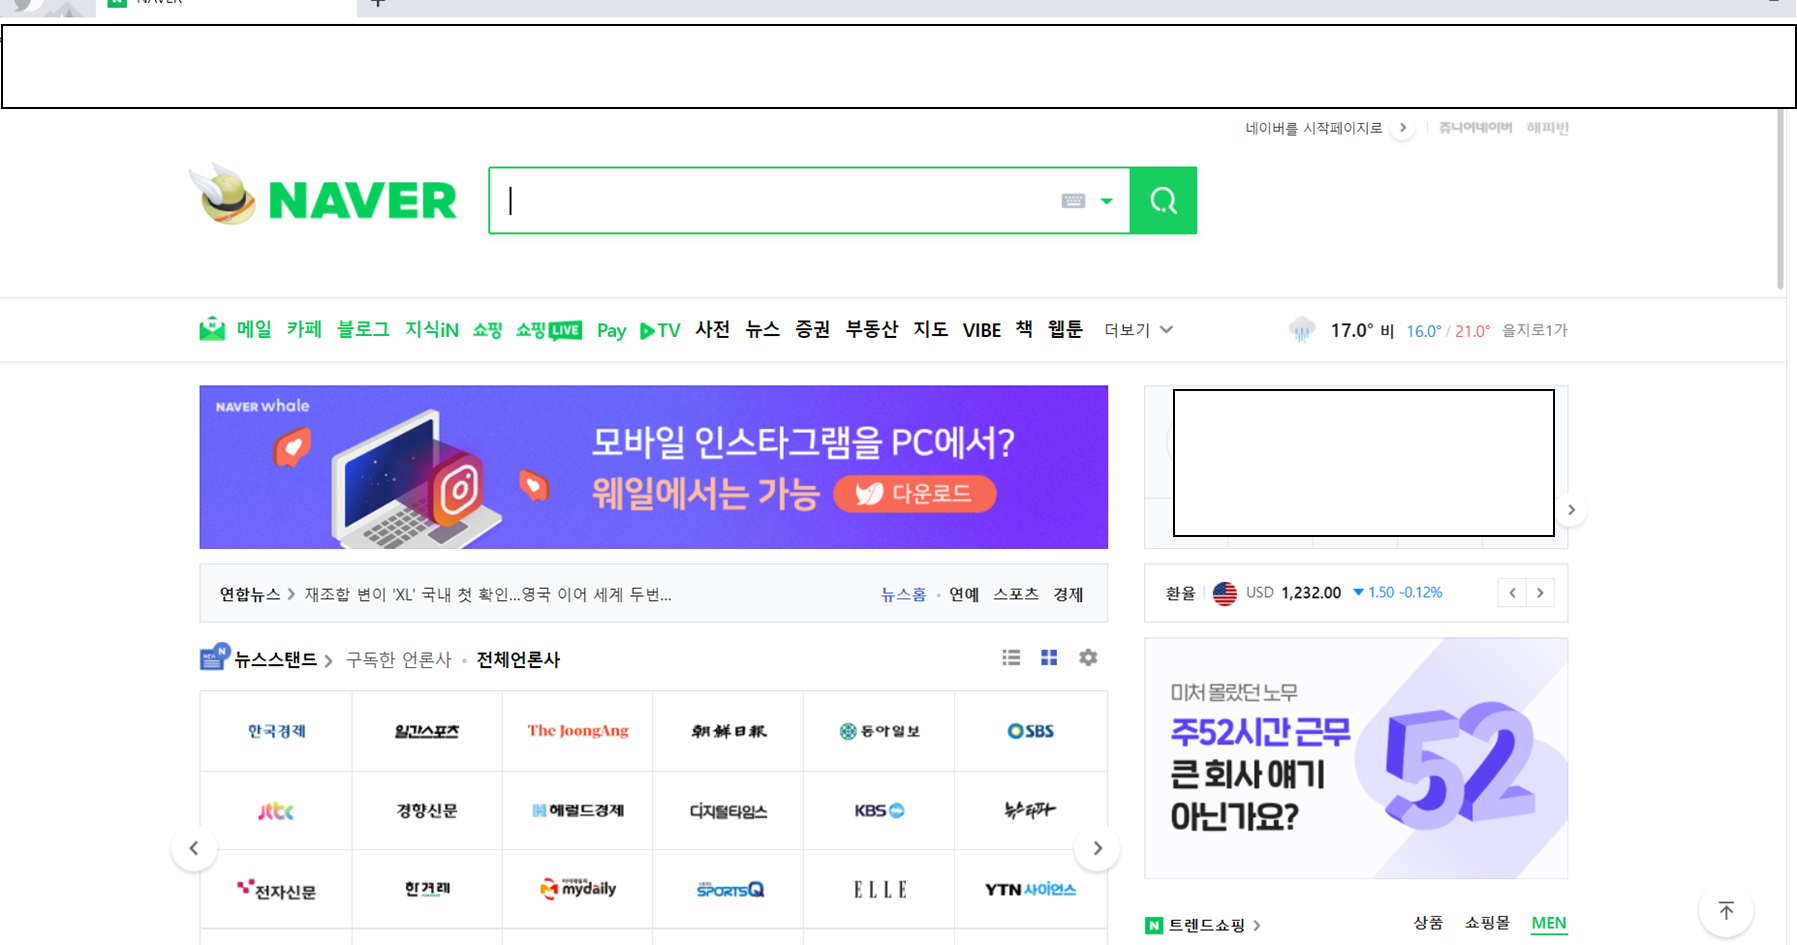Switch to 구독한 언론사 tab
The image size is (1797, 945).
point(398,659)
